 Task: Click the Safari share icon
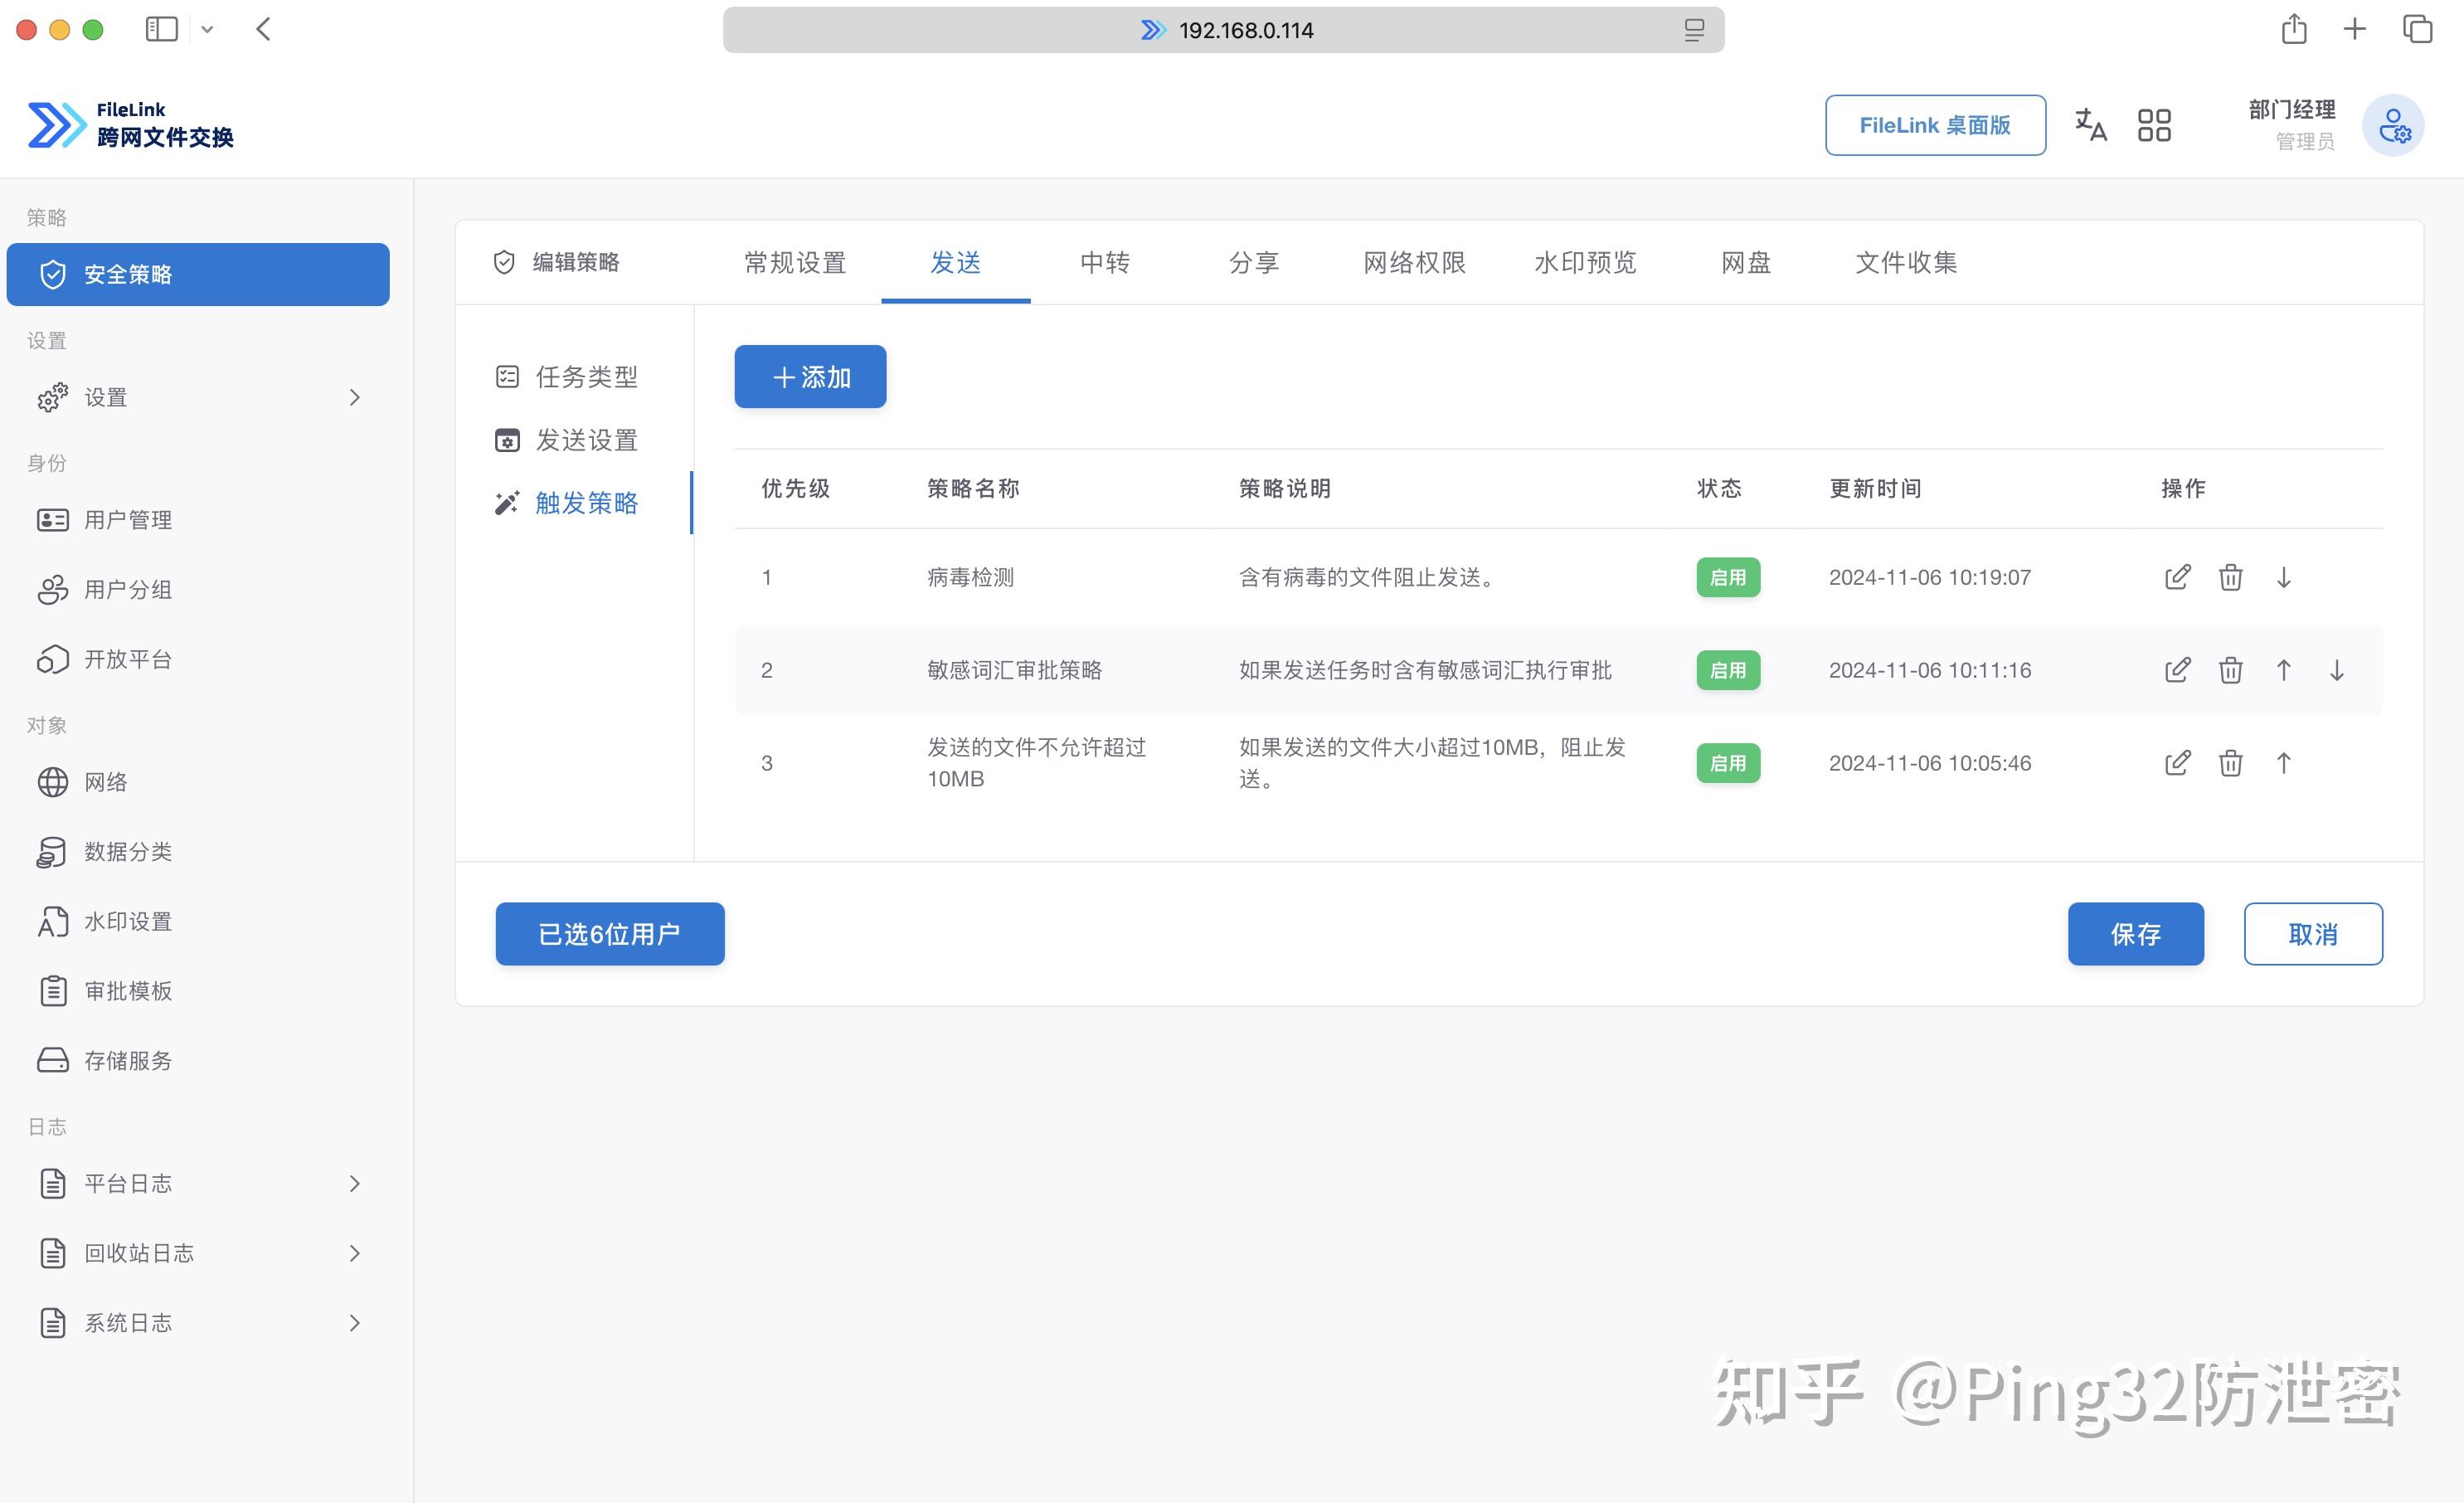tap(2294, 29)
